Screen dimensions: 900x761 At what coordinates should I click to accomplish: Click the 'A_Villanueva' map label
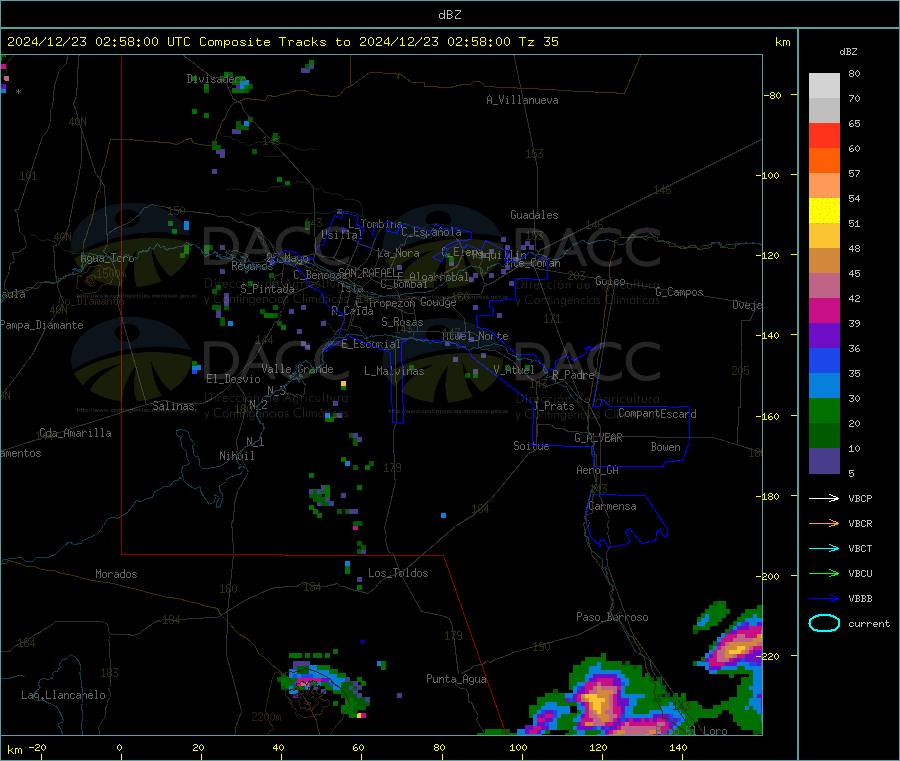coord(522,100)
